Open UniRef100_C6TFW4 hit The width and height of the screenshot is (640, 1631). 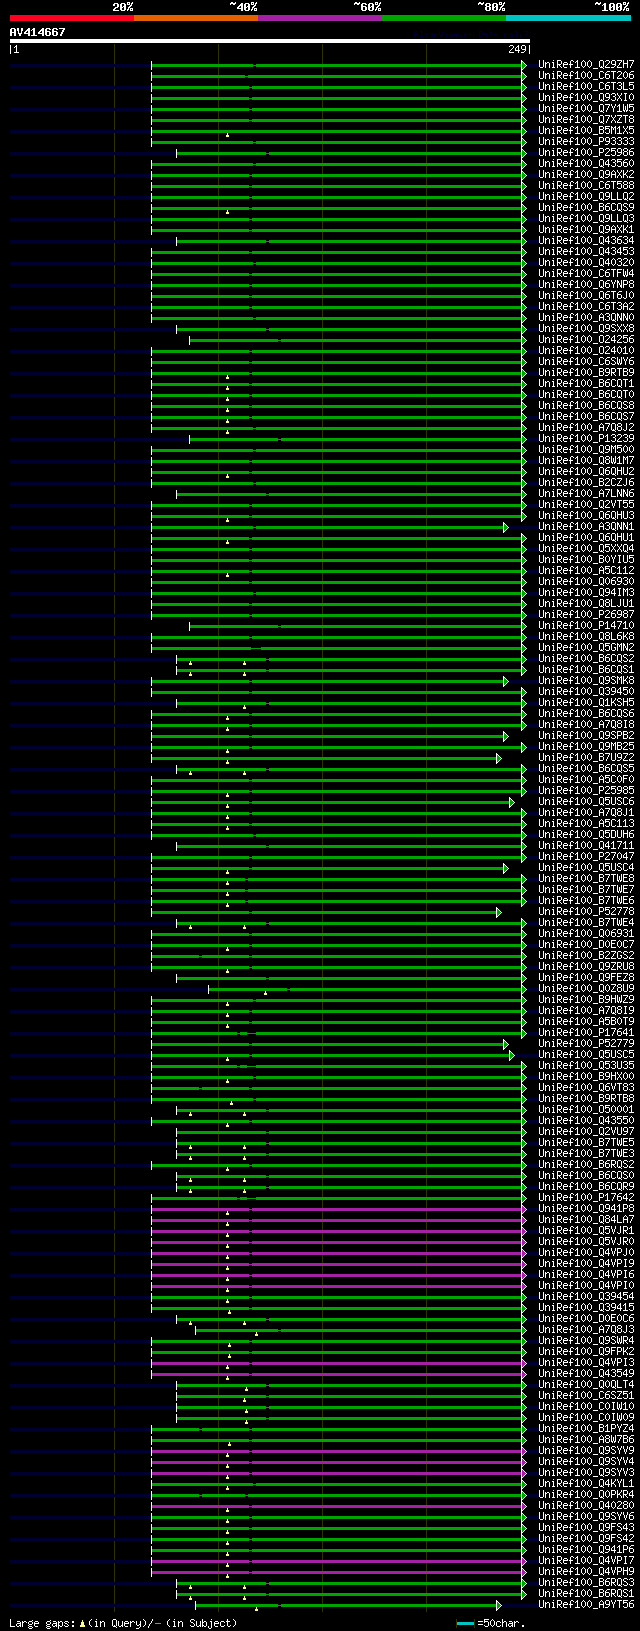(586, 274)
